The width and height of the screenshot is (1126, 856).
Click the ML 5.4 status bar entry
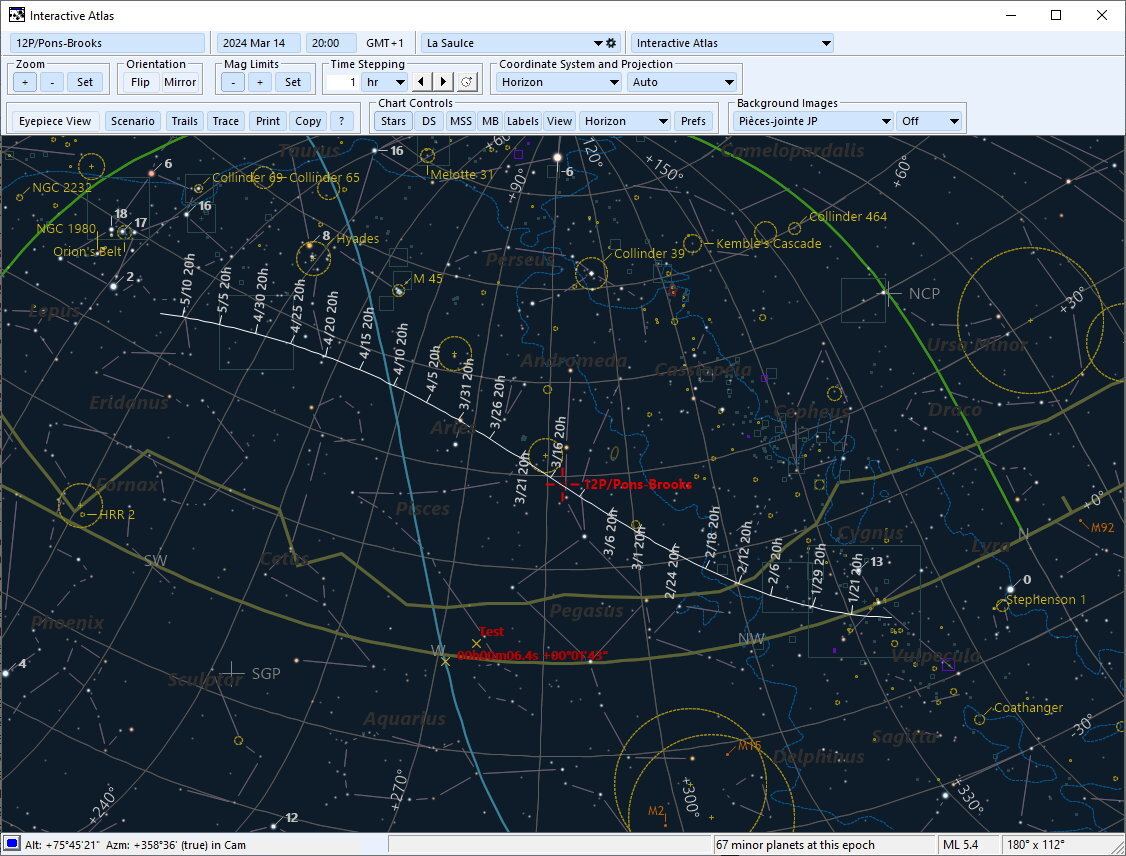tap(960, 845)
